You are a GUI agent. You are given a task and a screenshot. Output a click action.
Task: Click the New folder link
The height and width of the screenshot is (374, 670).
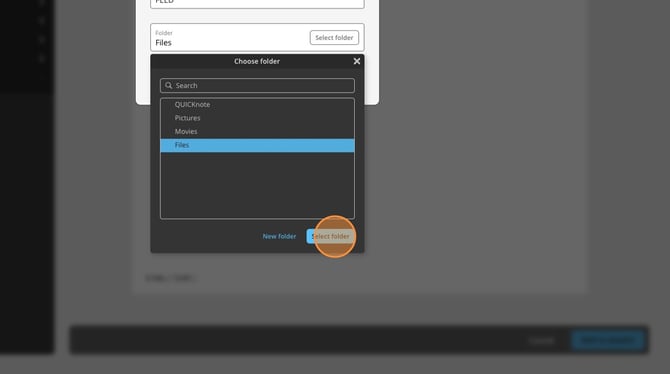[x=279, y=236]
